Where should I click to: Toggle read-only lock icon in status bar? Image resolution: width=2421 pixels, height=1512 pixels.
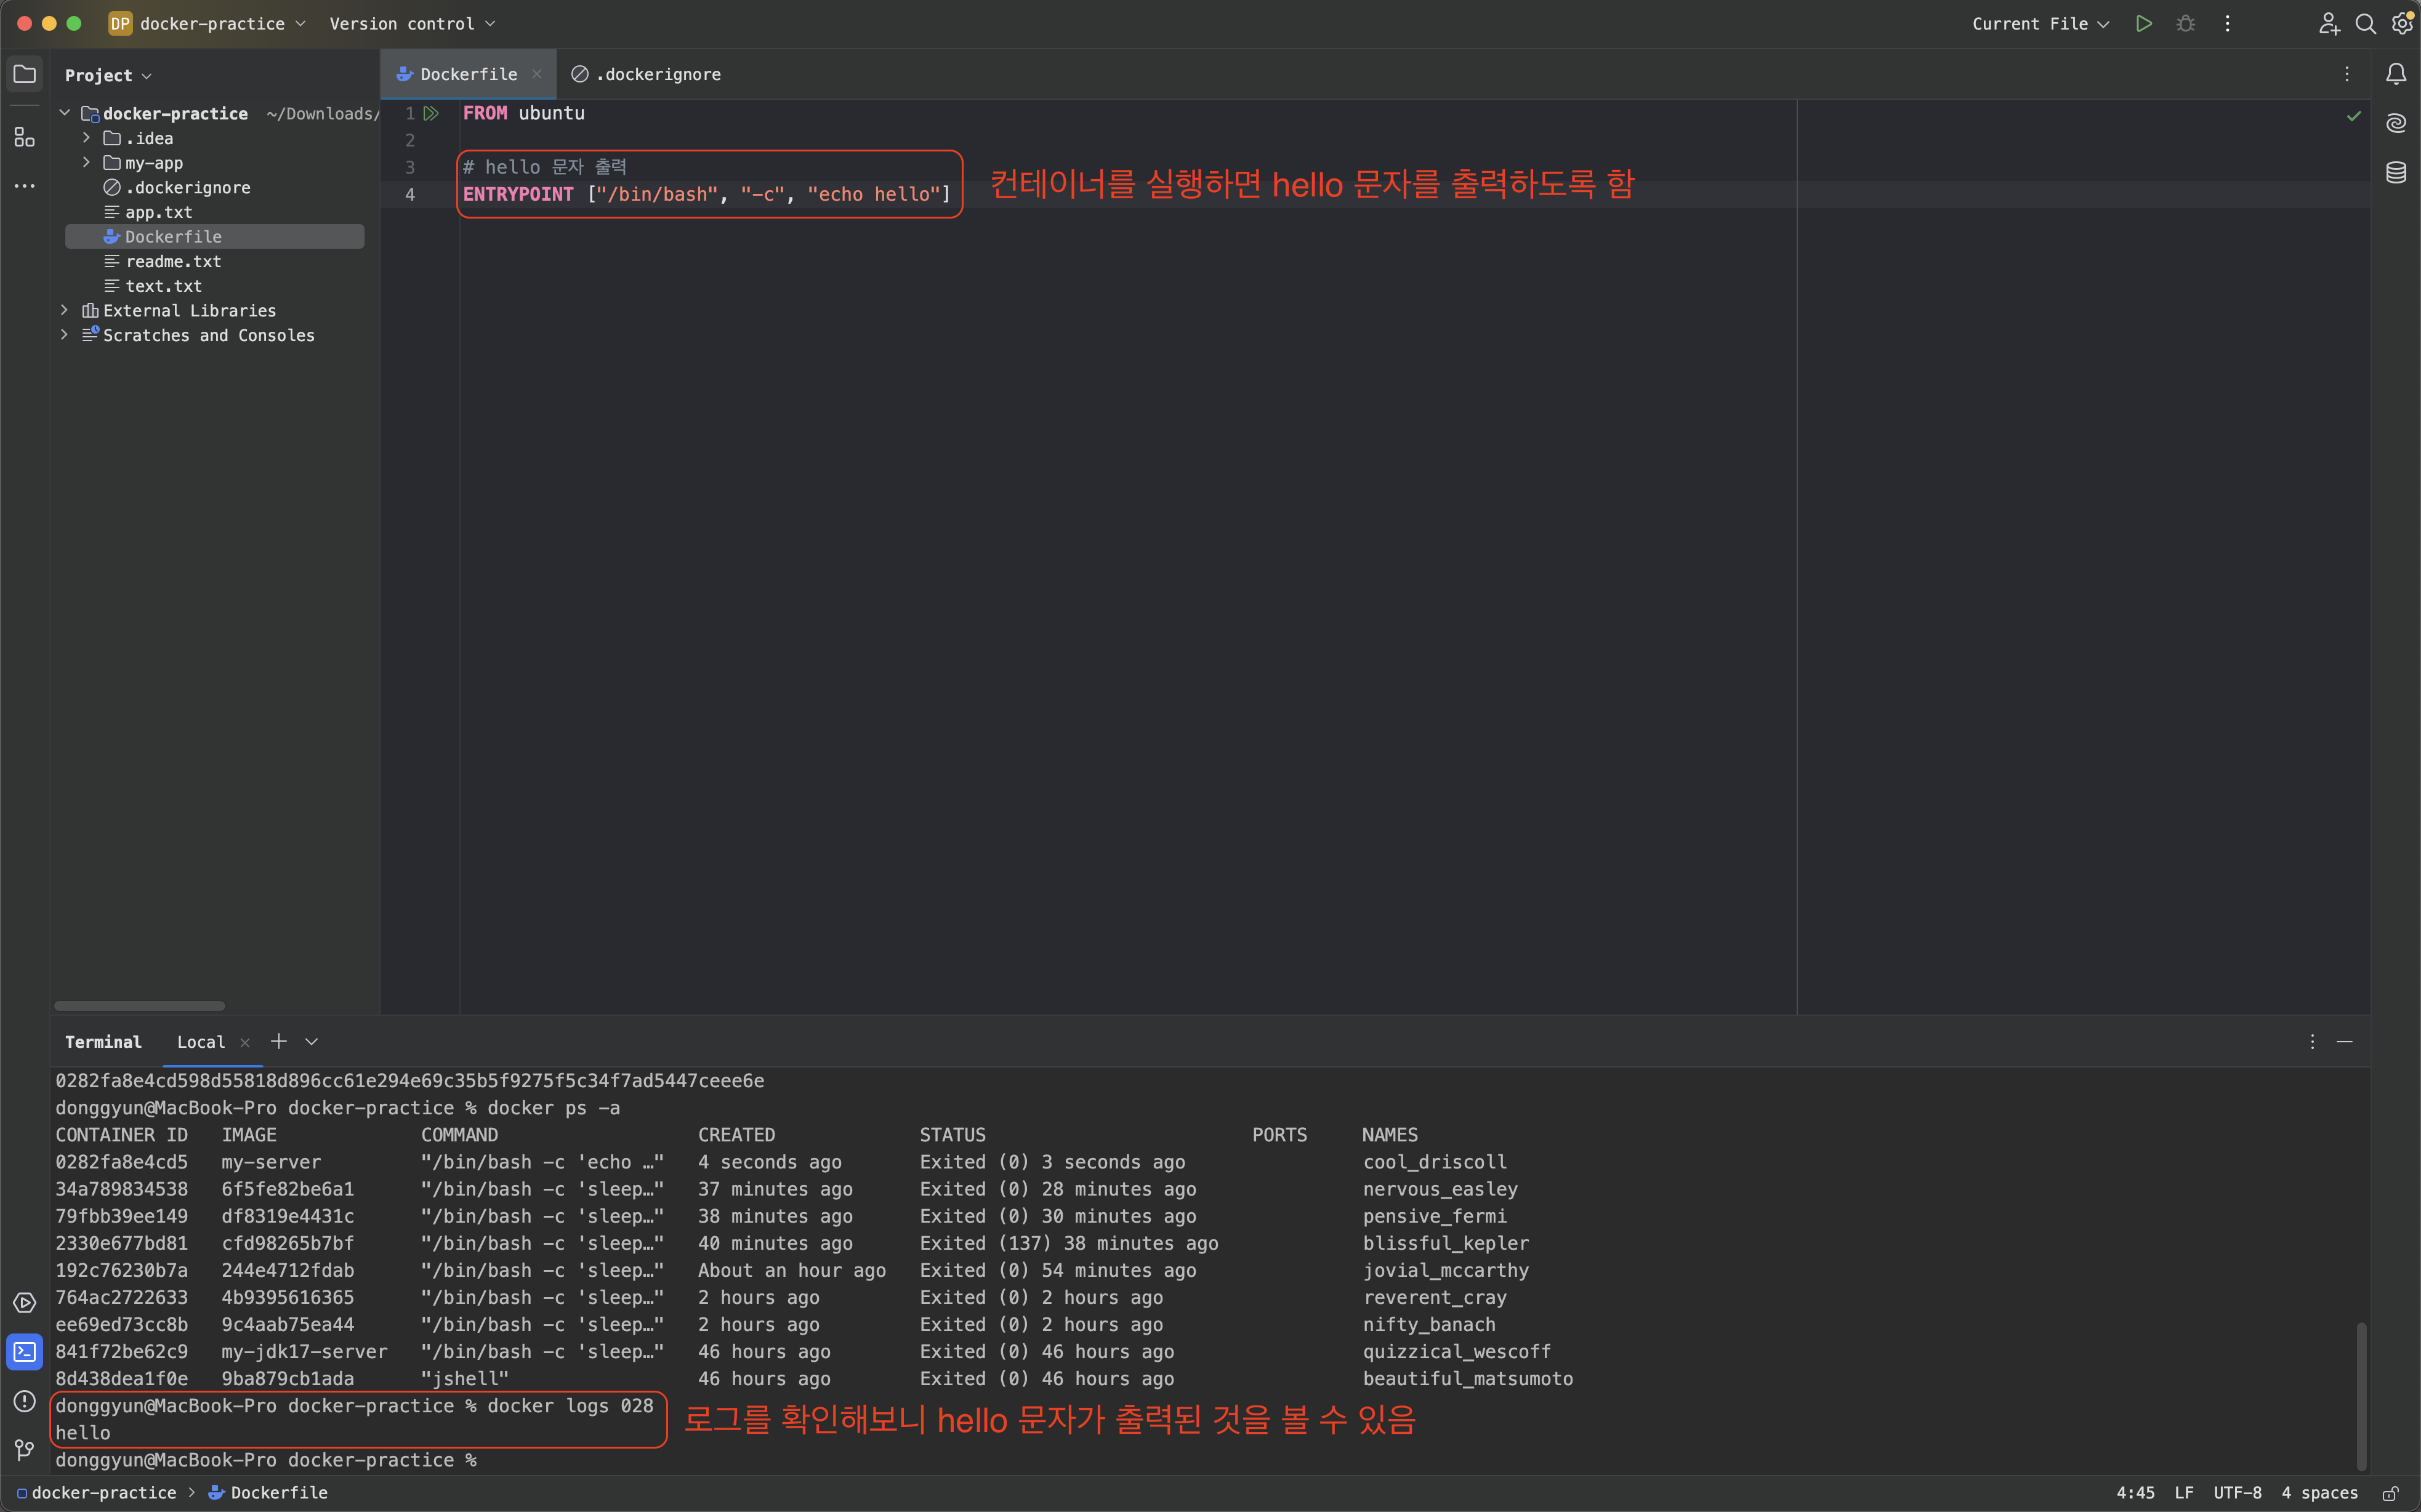pyautogui.click(x=2390, y=1493)
